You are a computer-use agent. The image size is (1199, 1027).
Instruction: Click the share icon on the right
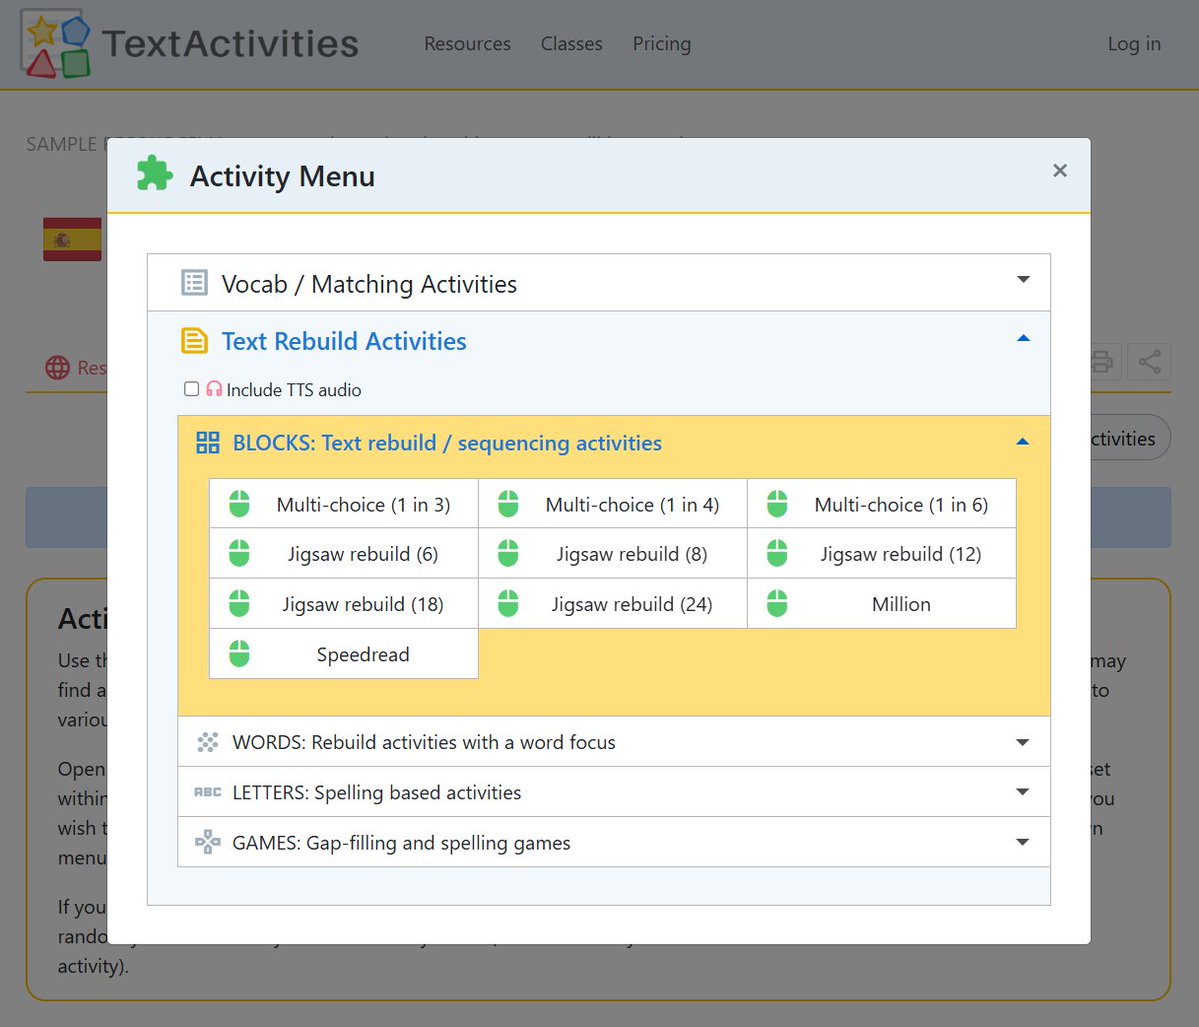(x=1148, y=361)
